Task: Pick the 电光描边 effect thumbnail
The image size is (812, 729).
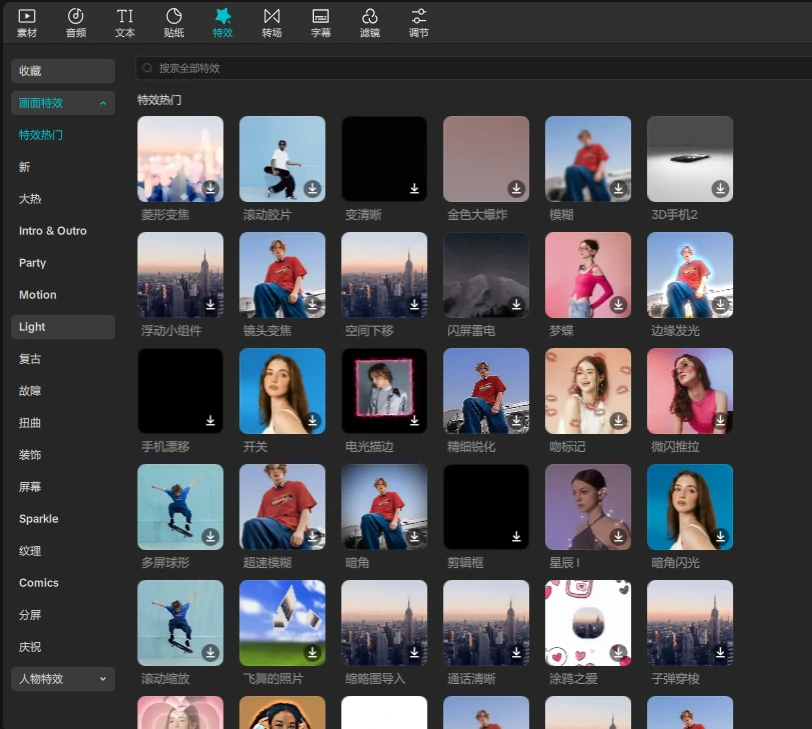Action: (x=384, y=391)
